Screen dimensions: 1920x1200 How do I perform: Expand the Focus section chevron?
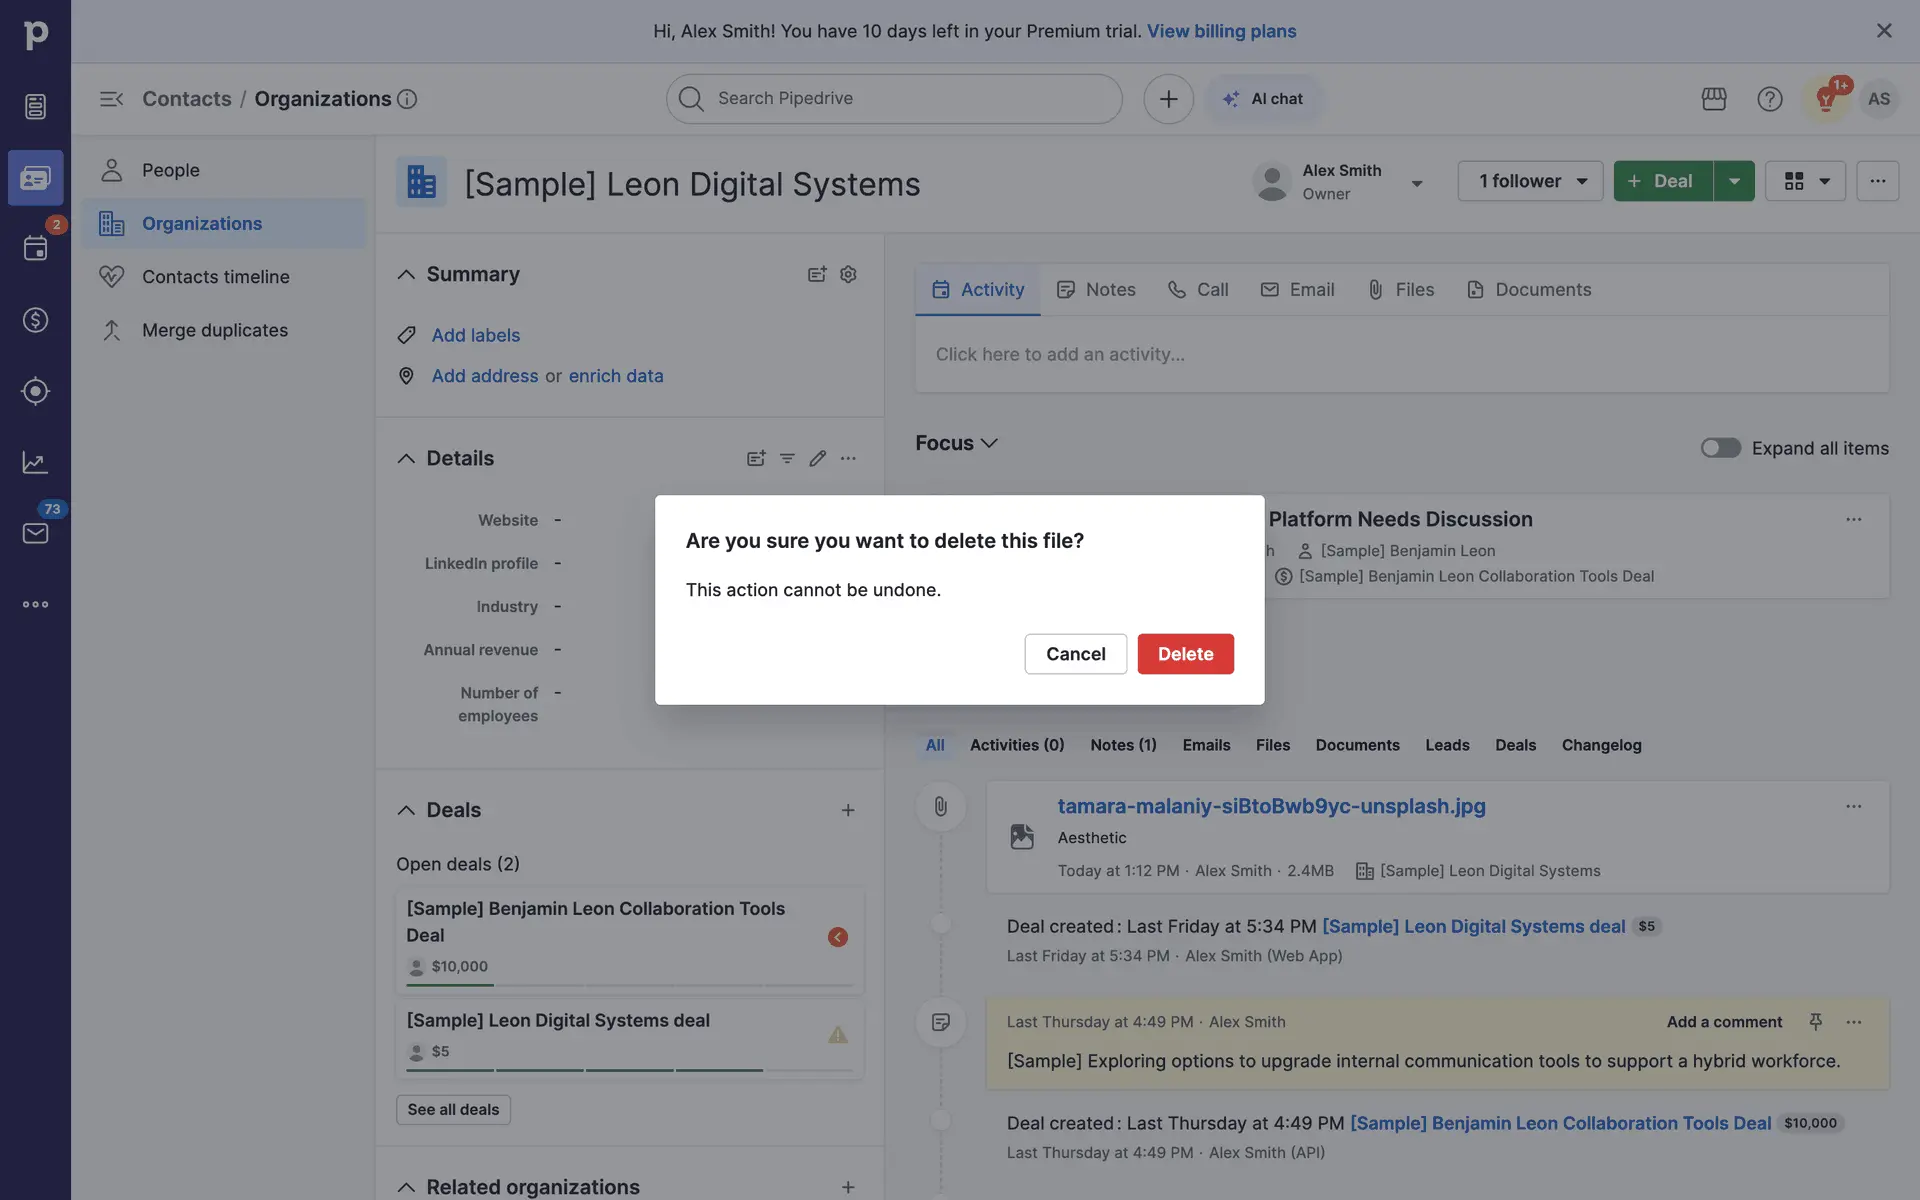point(989,443)
